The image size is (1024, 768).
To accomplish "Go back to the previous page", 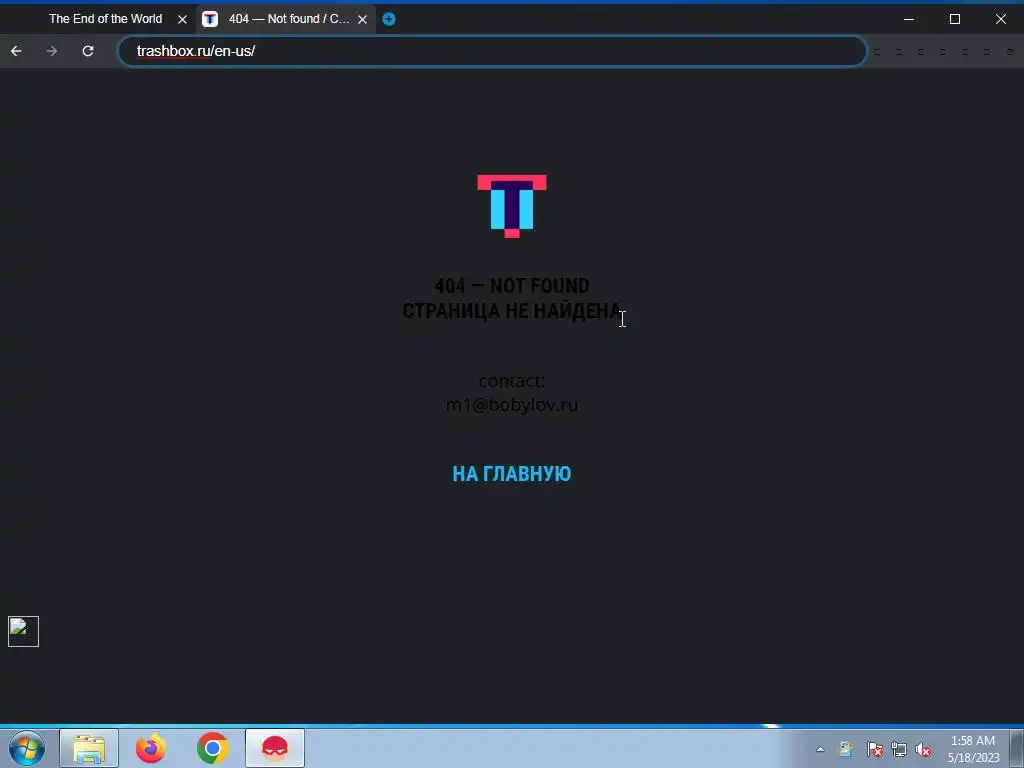I will 16,51.
